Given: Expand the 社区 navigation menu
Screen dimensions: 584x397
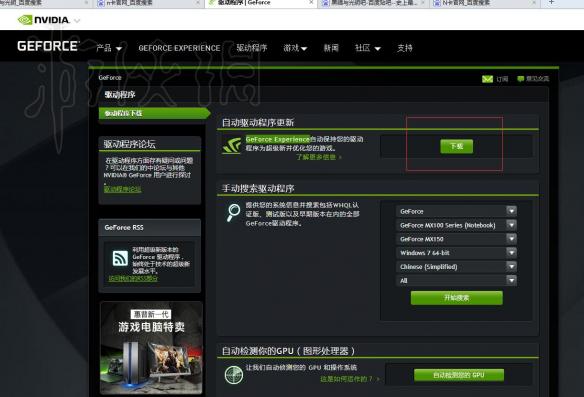Looking at the screenshot, I should tap(368, 48).
